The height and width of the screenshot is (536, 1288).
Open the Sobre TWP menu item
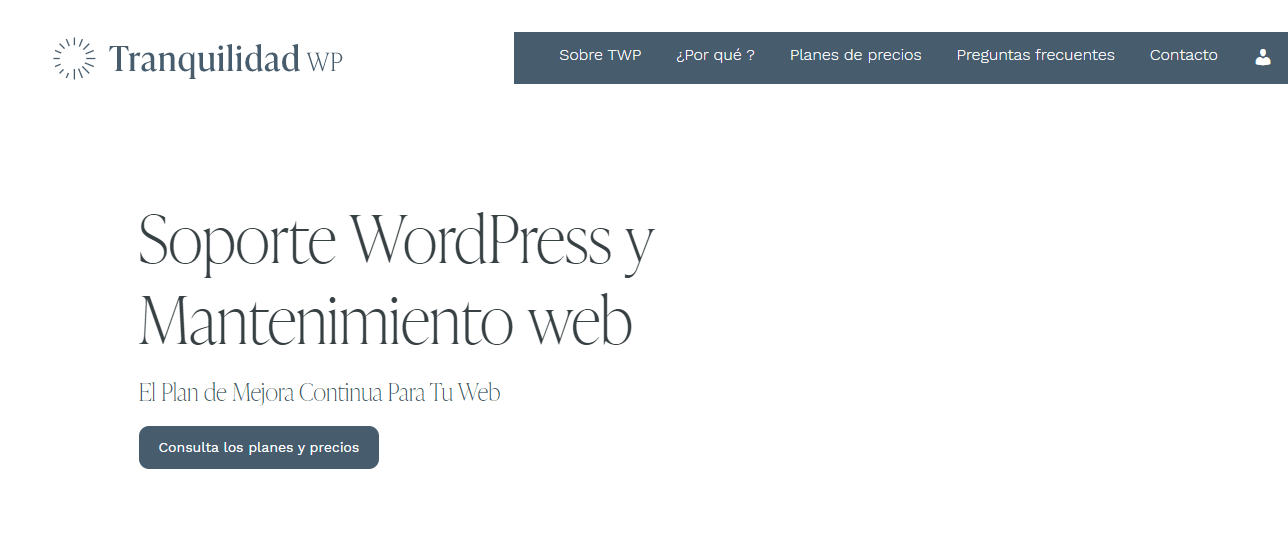600,55
